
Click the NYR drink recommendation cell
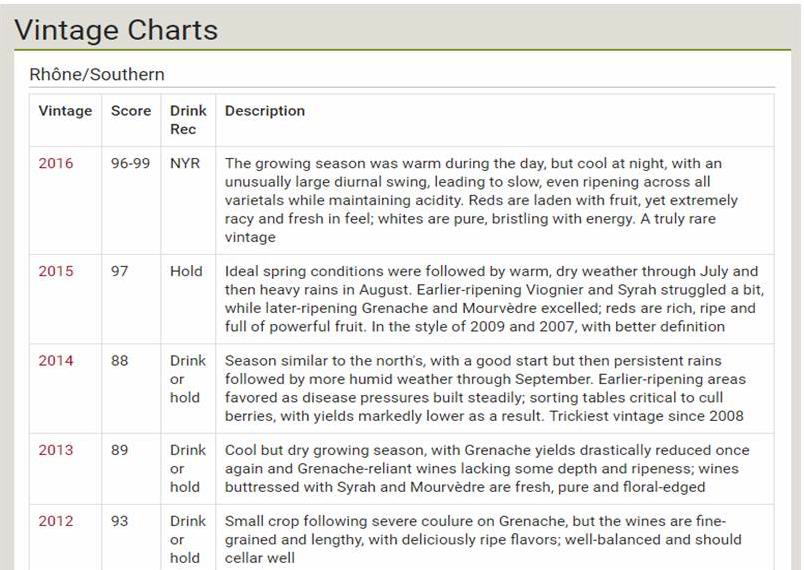[185, 164]
